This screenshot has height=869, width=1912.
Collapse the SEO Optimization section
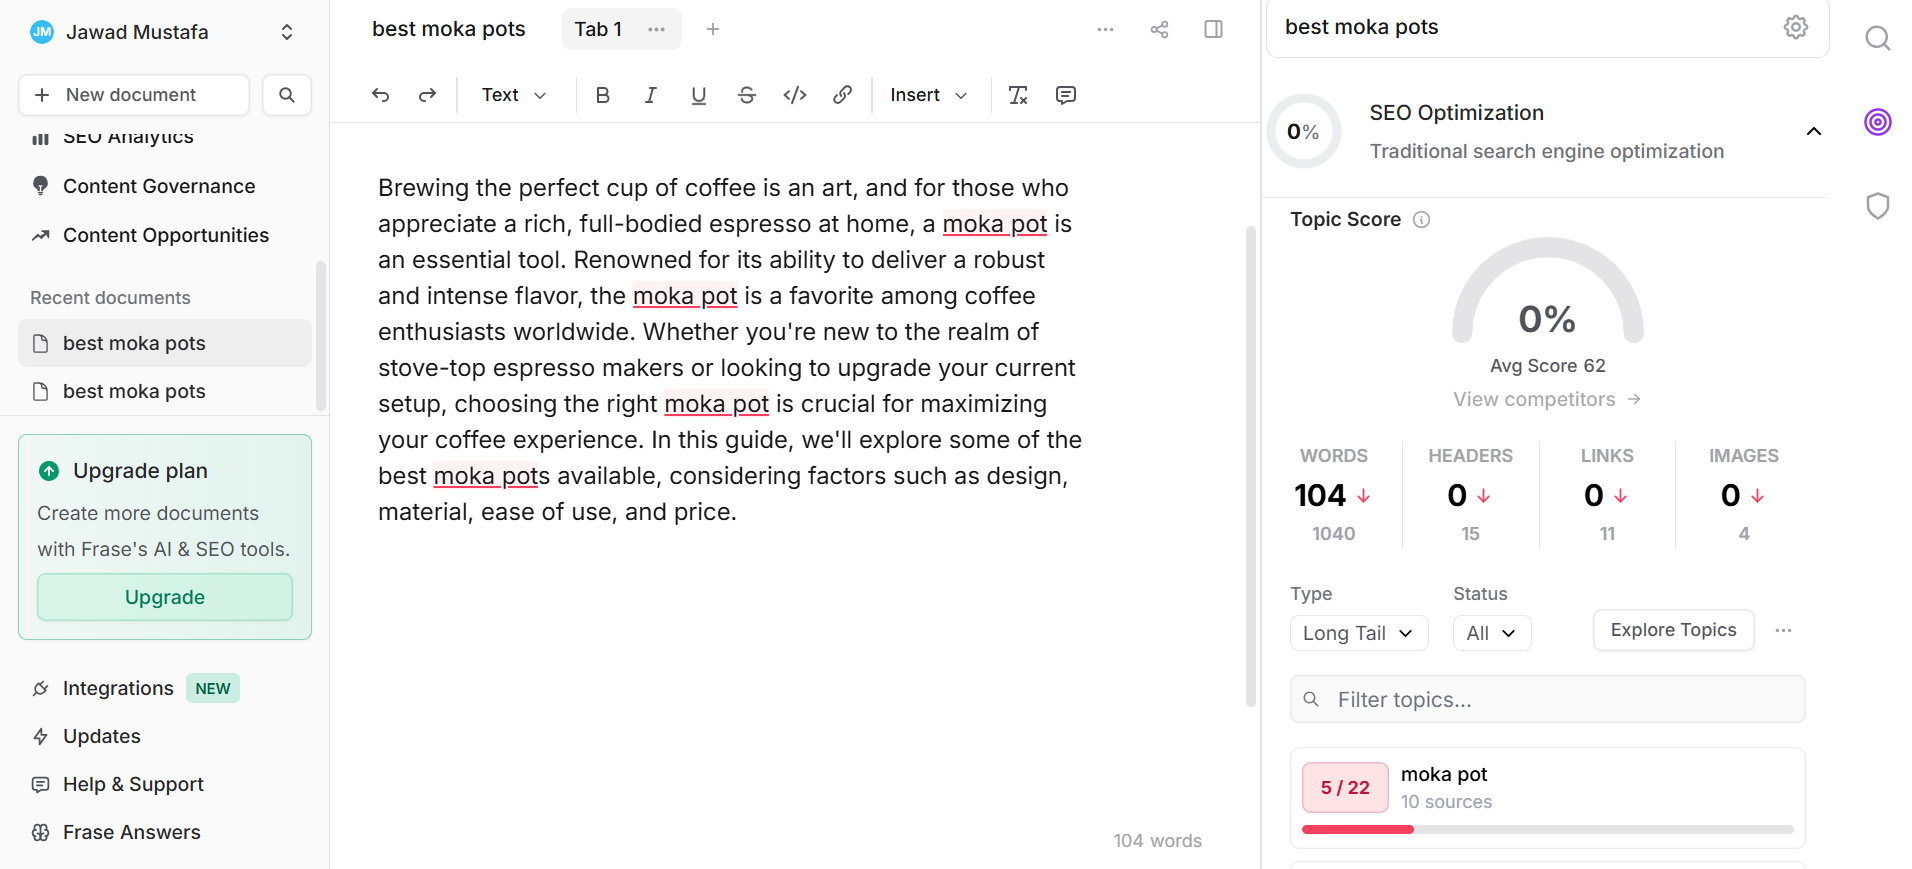pos(1813,132)
